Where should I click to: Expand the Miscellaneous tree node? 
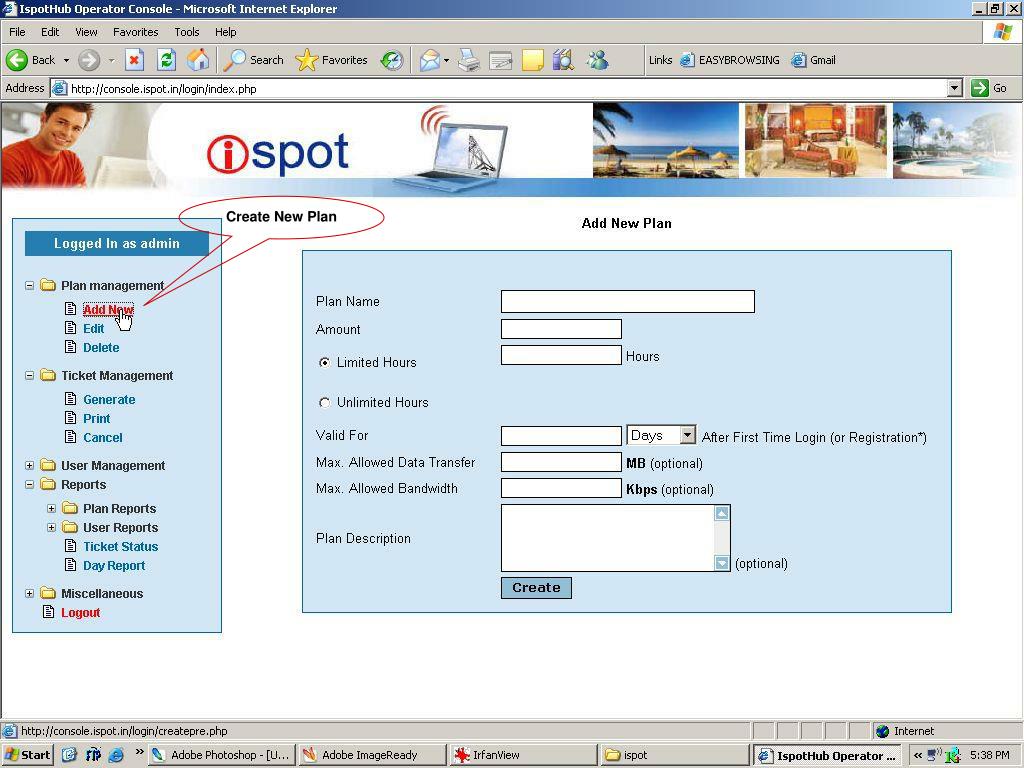[29, 594]
